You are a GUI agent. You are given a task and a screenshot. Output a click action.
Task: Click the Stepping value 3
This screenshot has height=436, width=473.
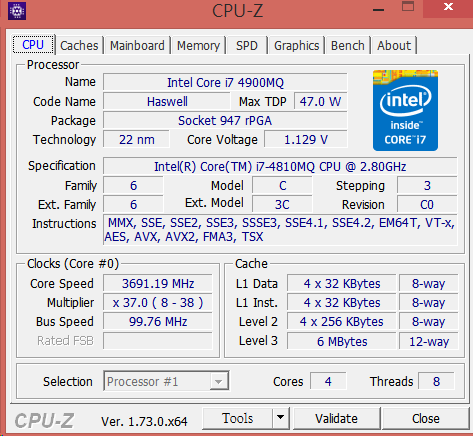click(x=427, y=185)
